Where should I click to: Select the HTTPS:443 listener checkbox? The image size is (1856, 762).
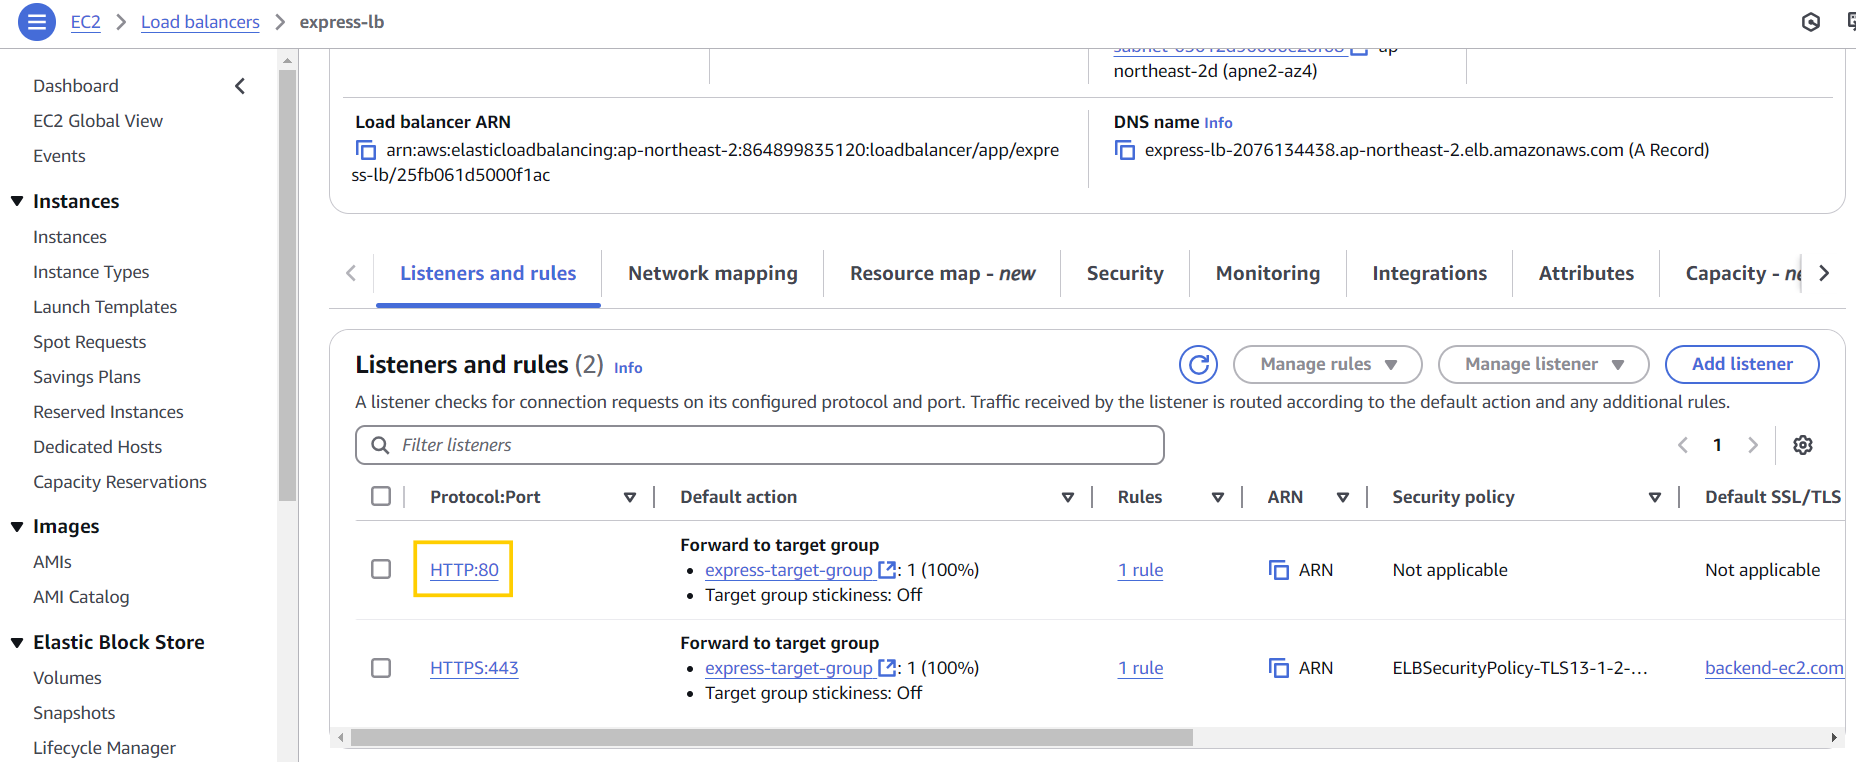[381, 667]
